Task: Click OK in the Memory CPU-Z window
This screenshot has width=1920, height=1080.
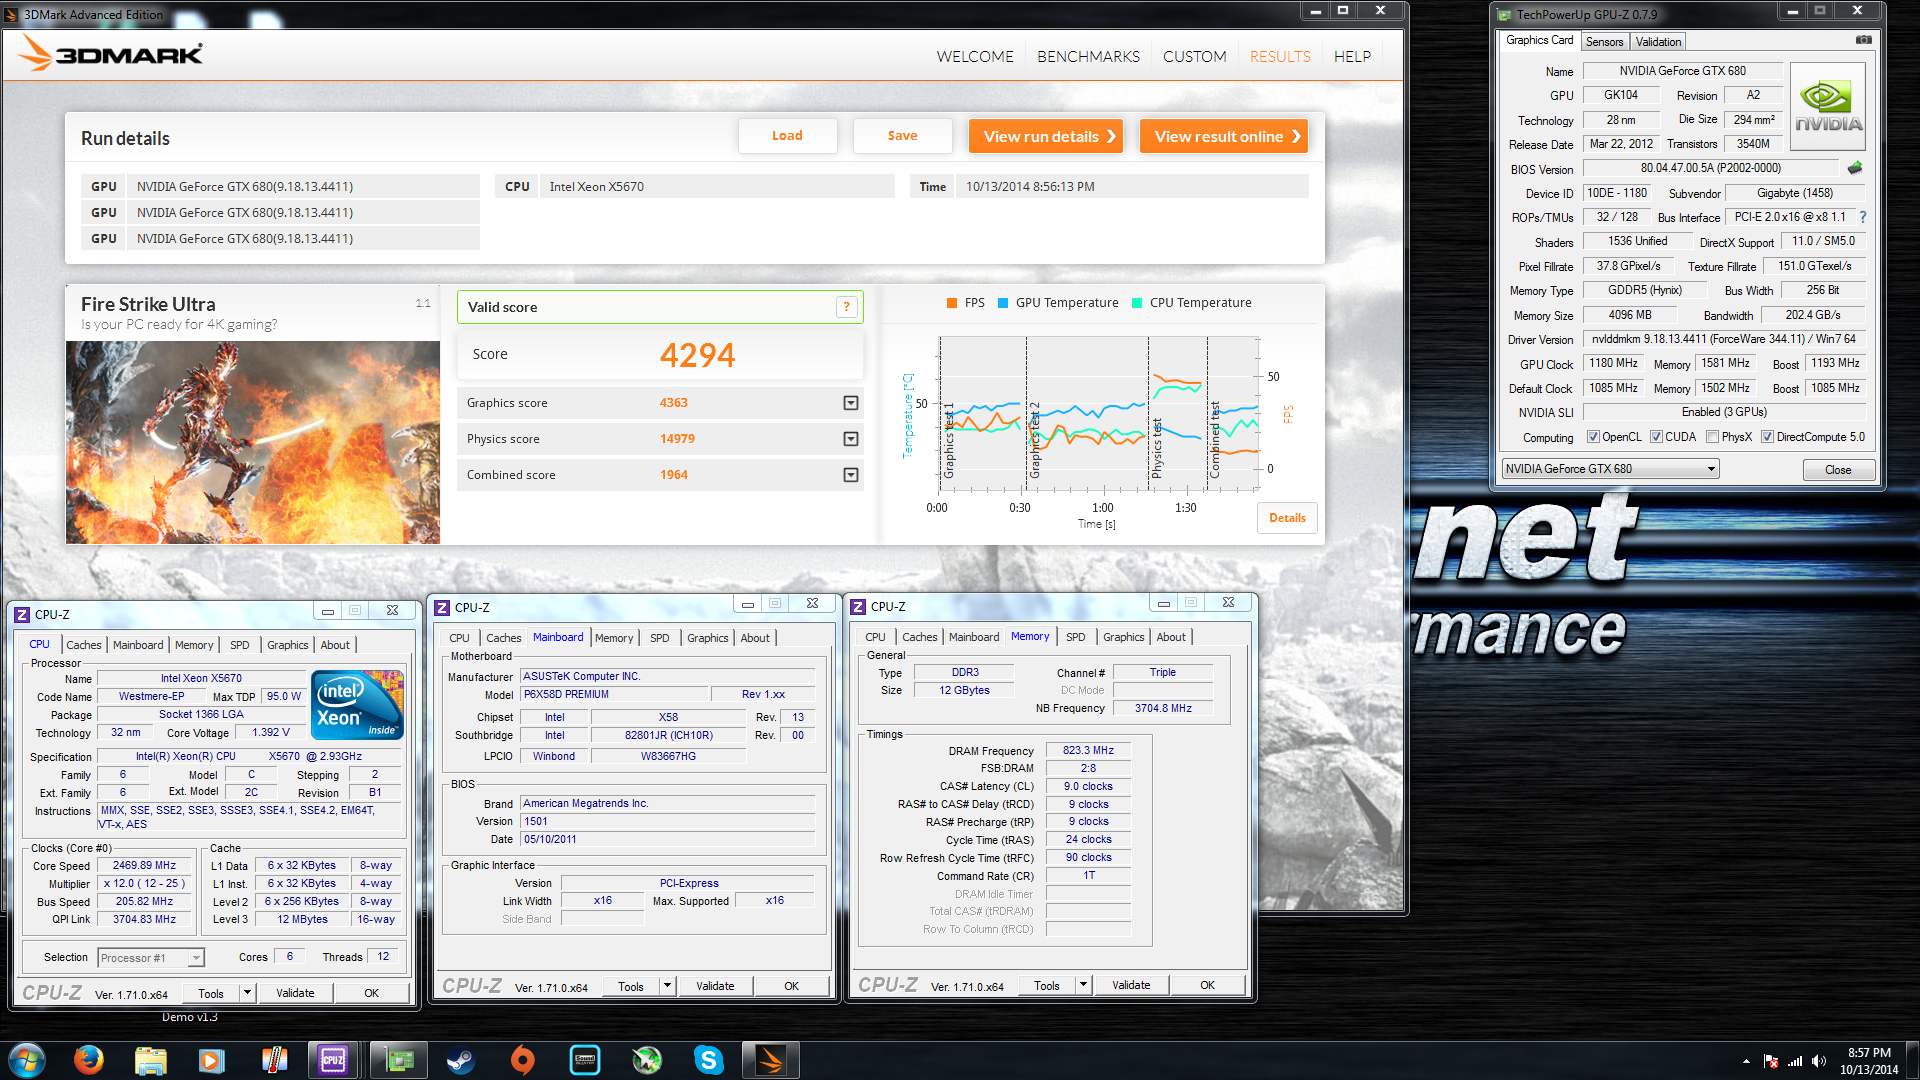Action: coord(1207,985)
